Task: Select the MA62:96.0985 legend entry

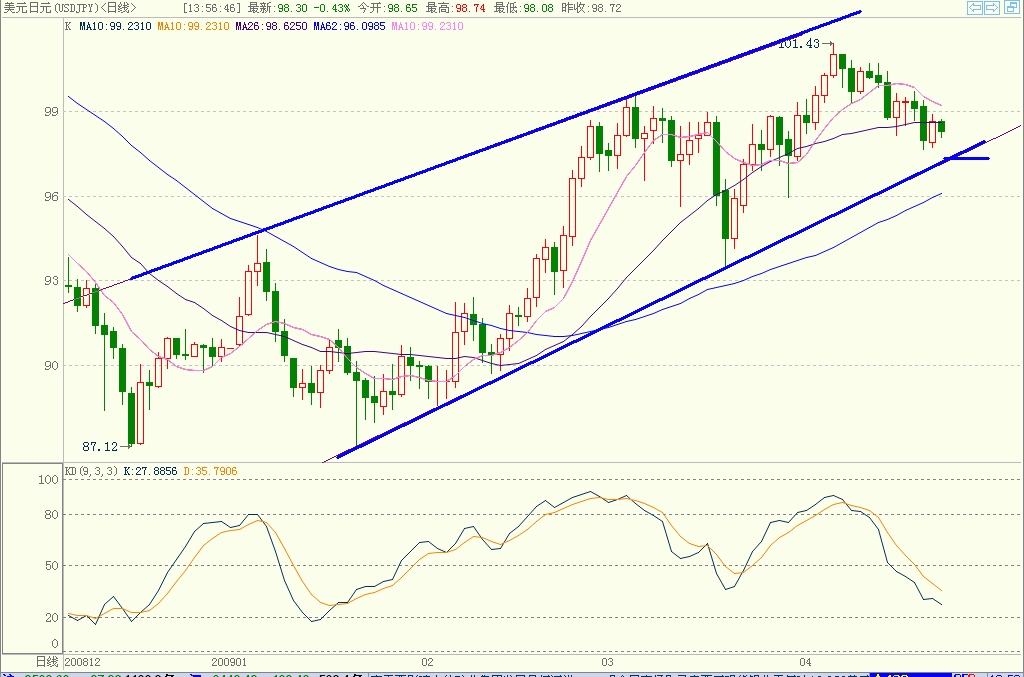Action: pyautogui.click(x=349, y=26)
